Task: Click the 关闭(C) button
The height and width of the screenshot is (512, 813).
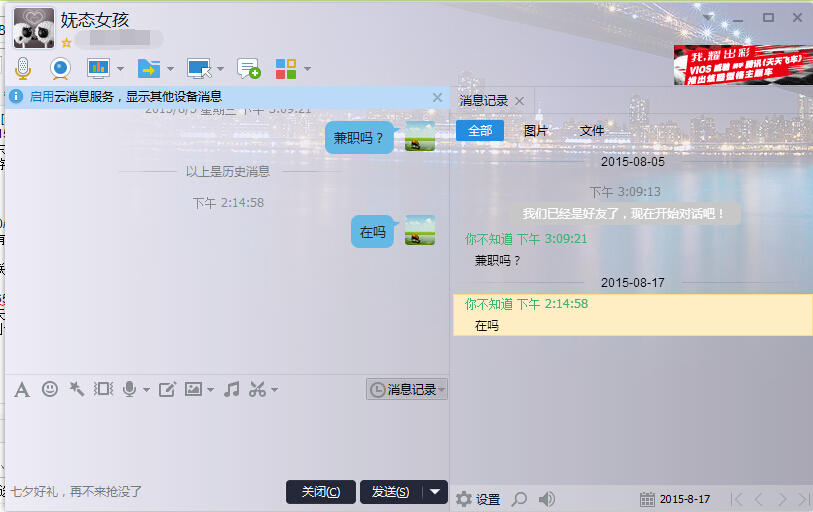Action: click(320, 491)
